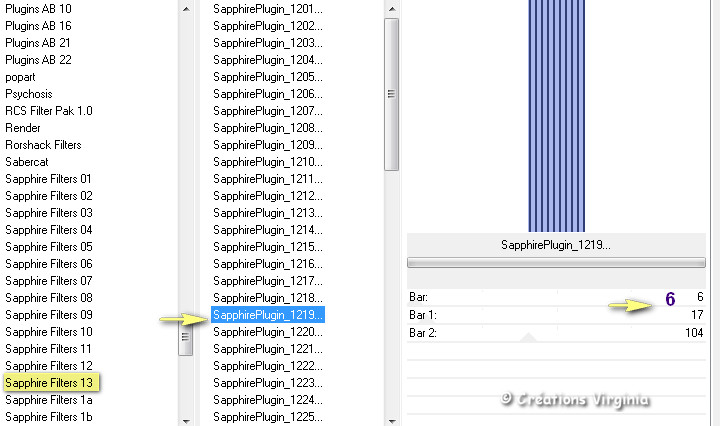
Task: Select Sapphire Filters 07 category
Action: [49, 281]
